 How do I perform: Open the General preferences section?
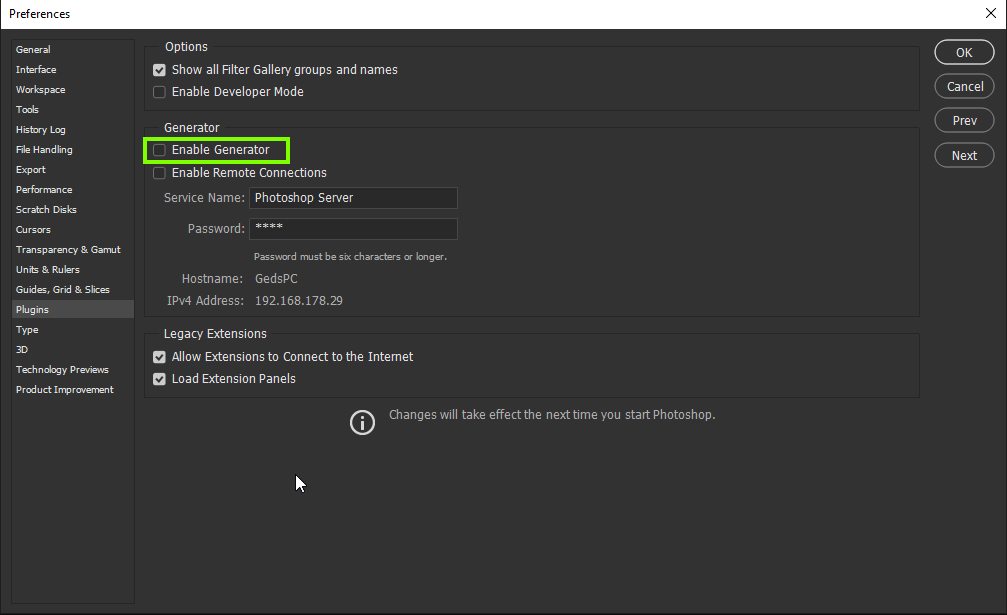(33, 49)
